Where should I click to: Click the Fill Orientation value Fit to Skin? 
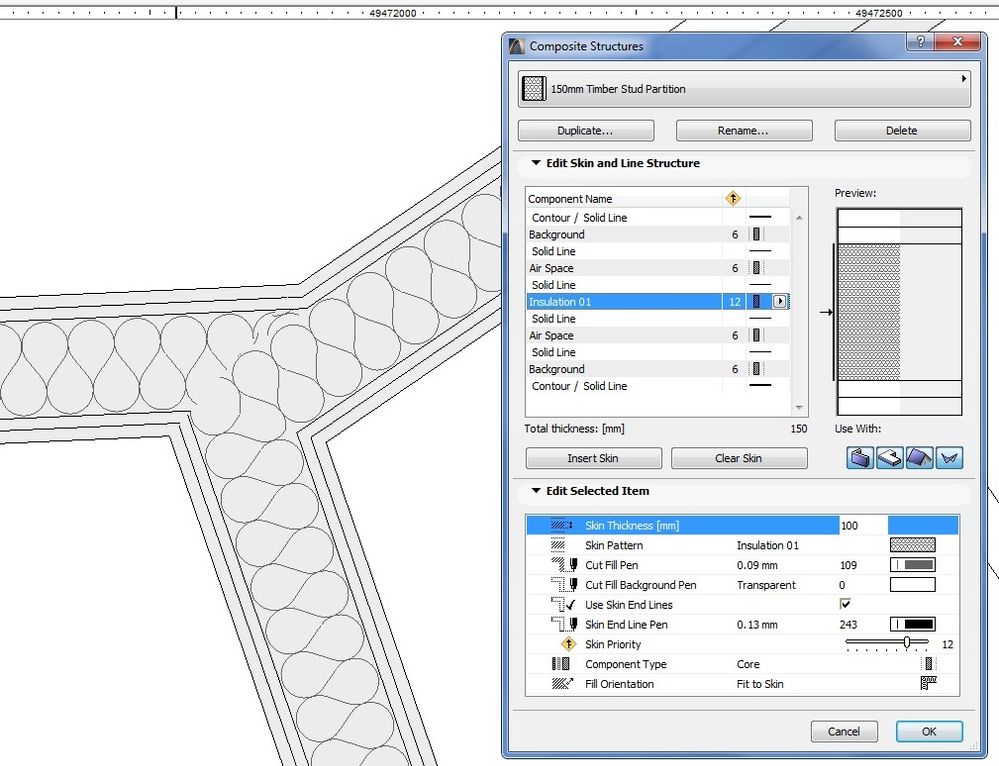(760, 684)
